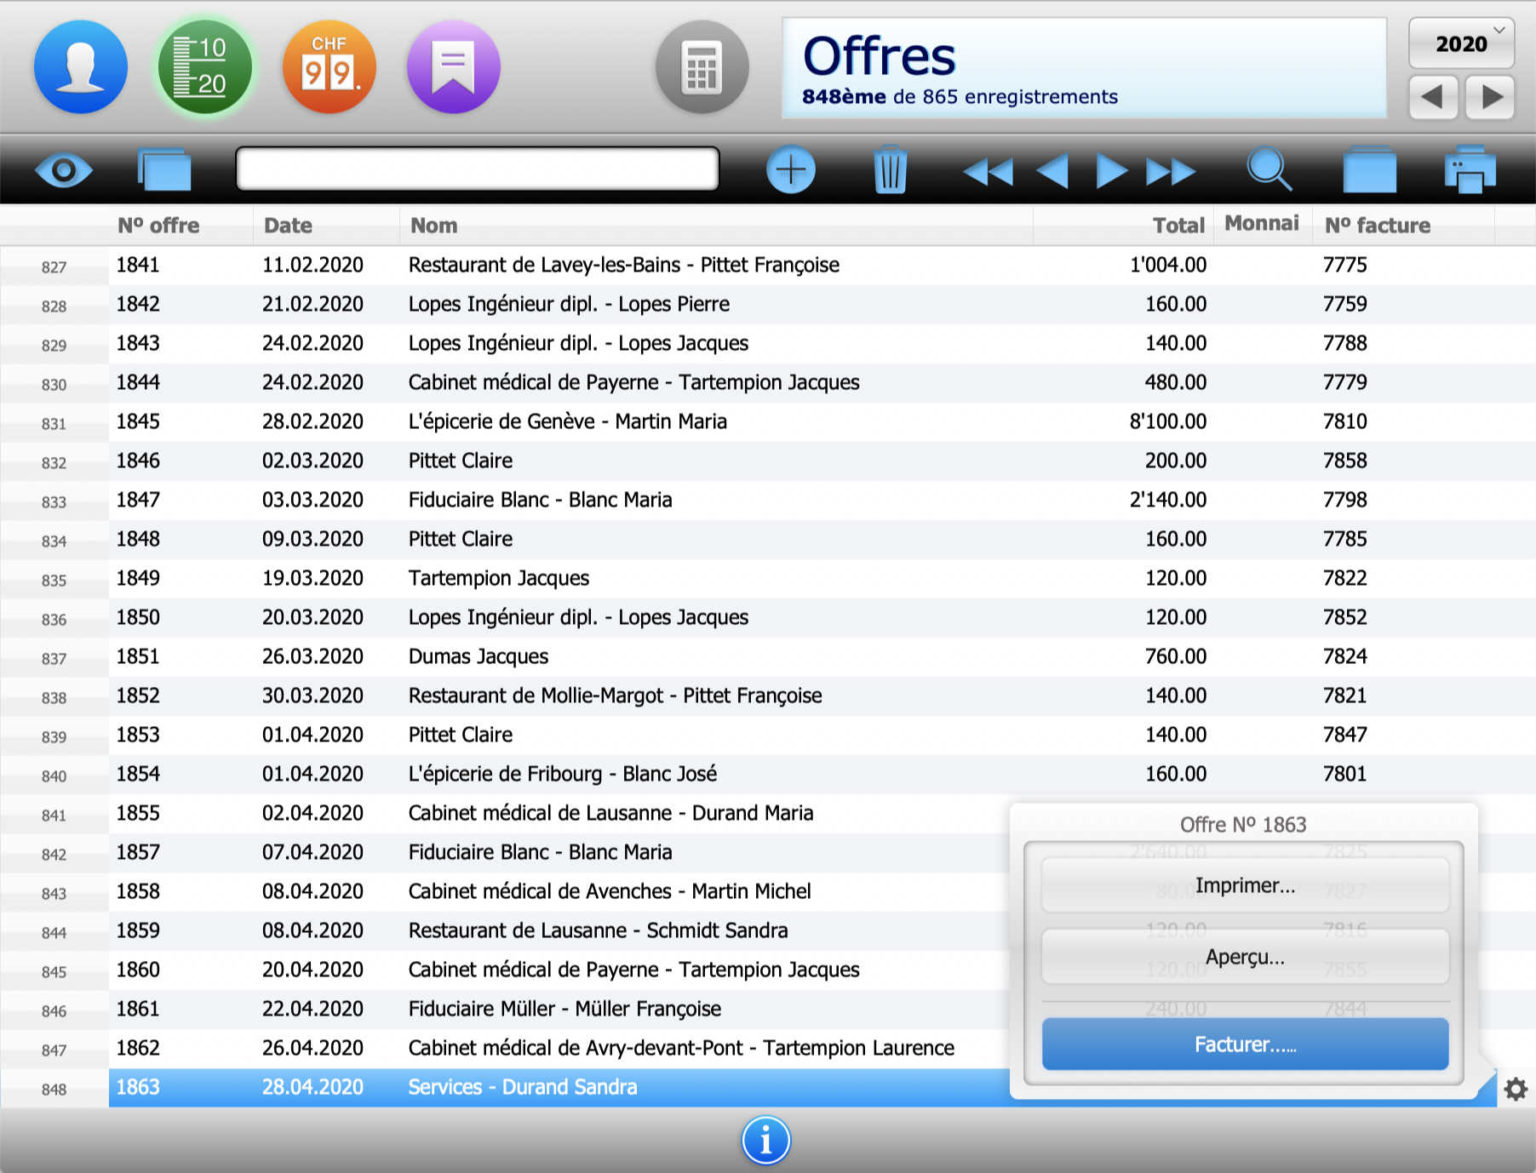Select the row for offer 1850
This screenshot has height=1173, width=1536.
500,617
